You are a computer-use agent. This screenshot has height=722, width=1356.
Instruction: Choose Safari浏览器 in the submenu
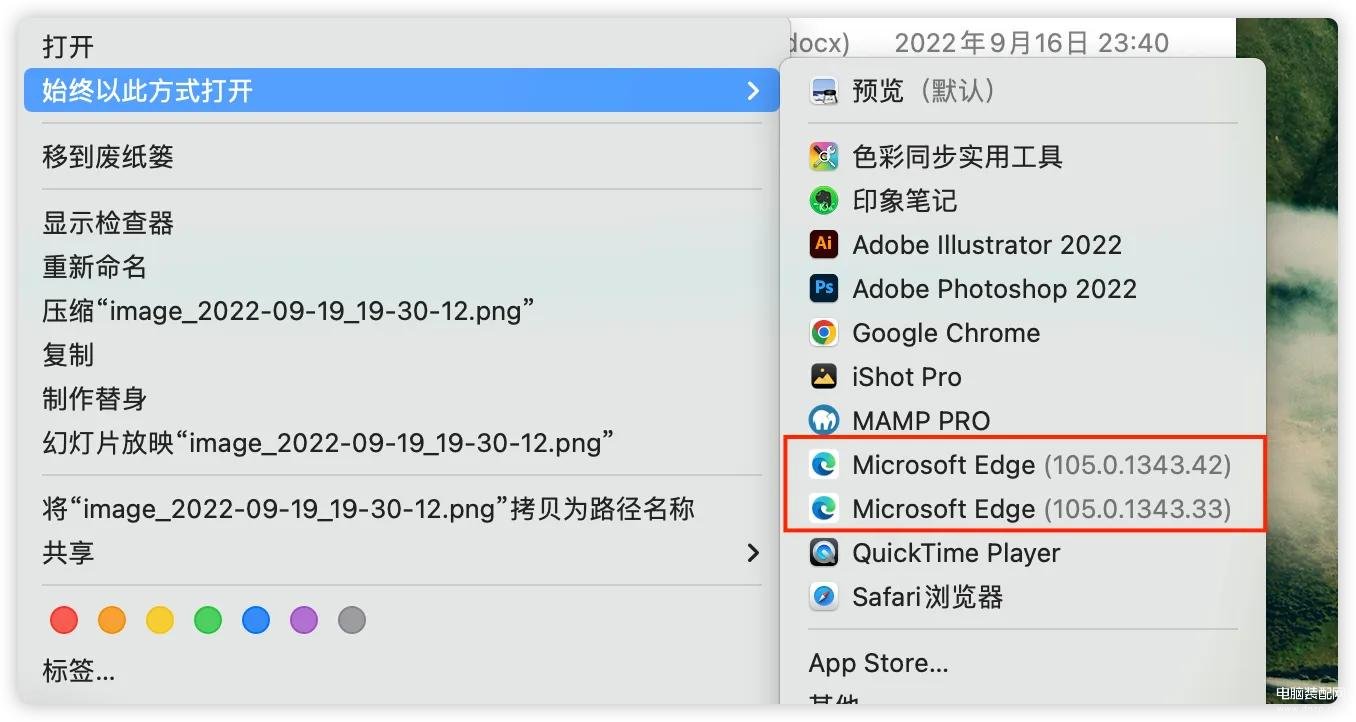[1023, 597]
